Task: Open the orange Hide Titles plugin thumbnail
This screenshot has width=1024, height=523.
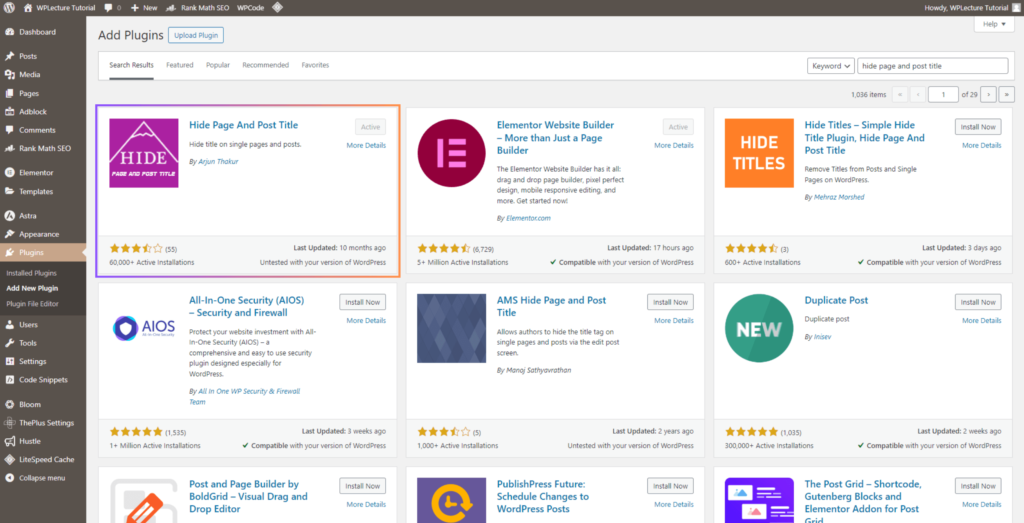Action: [759, 153]
